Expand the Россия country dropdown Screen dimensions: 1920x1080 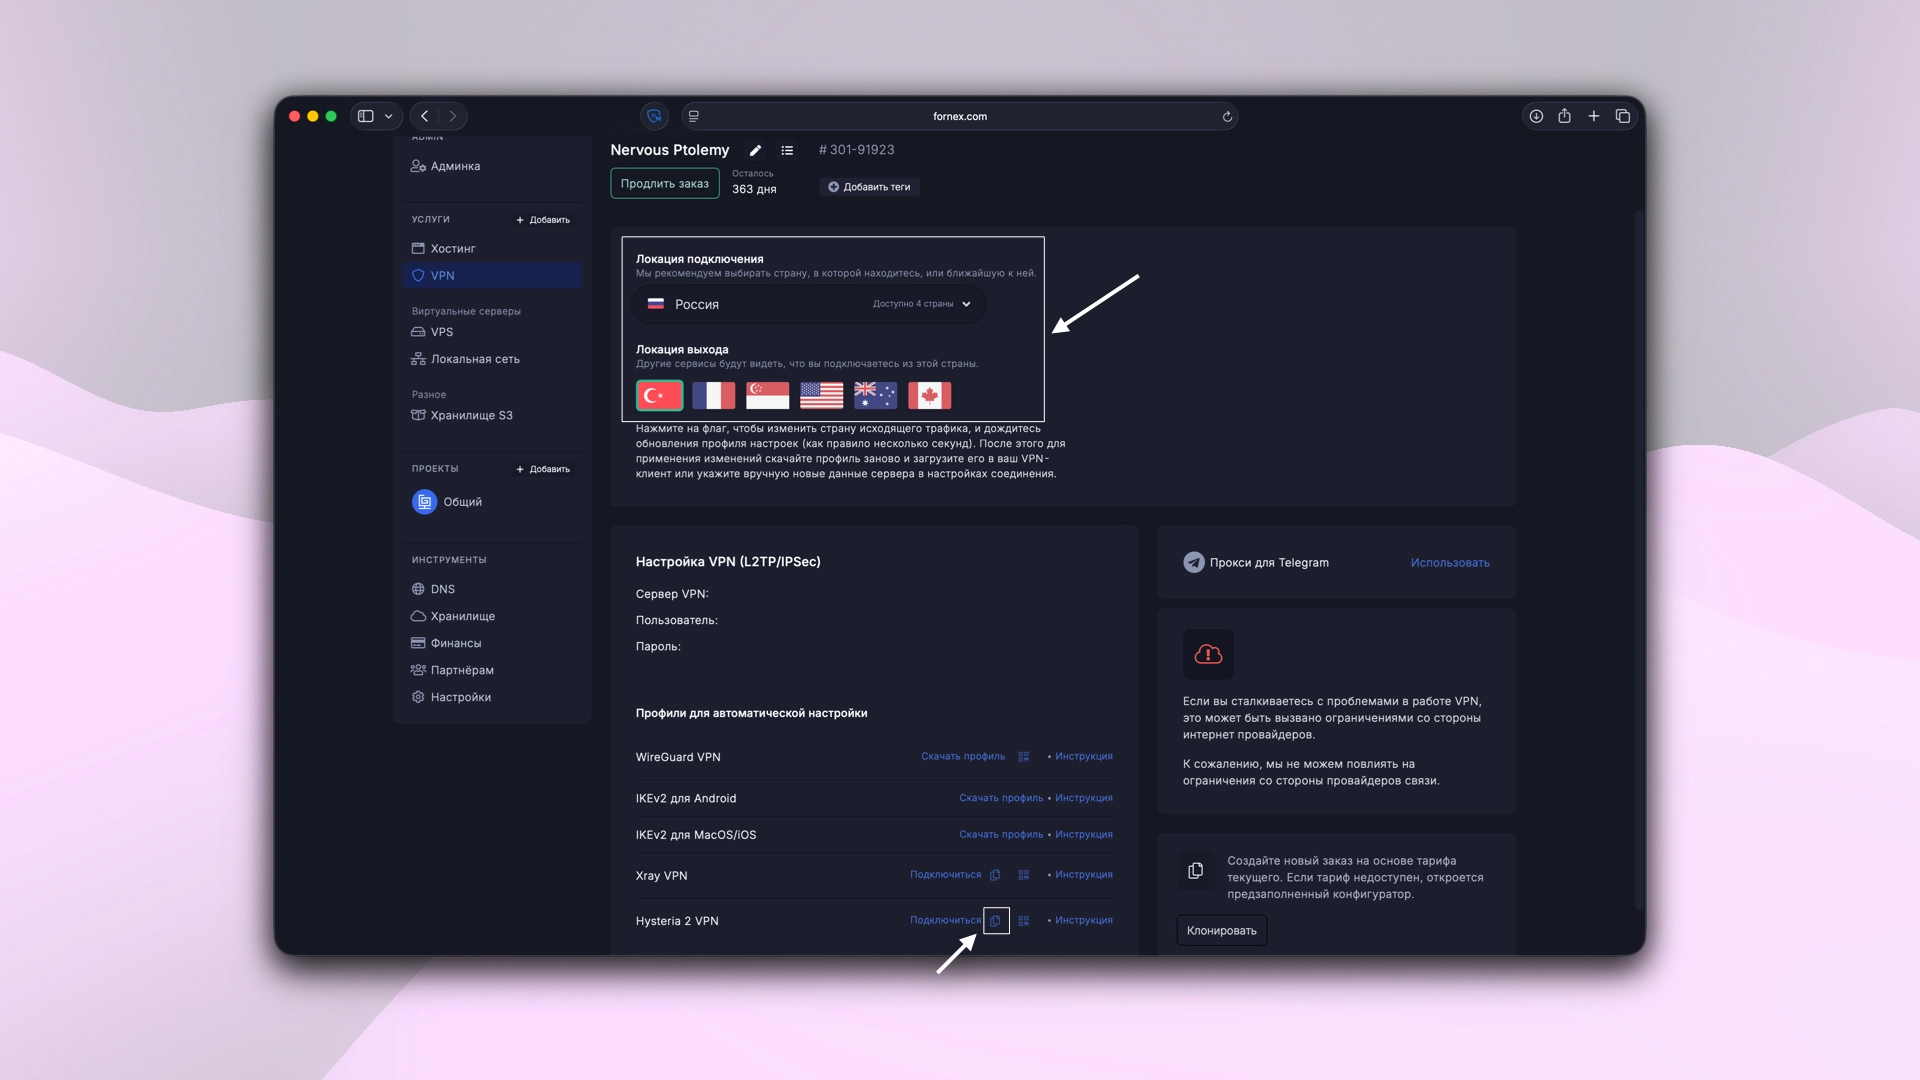tap(965, 304)
